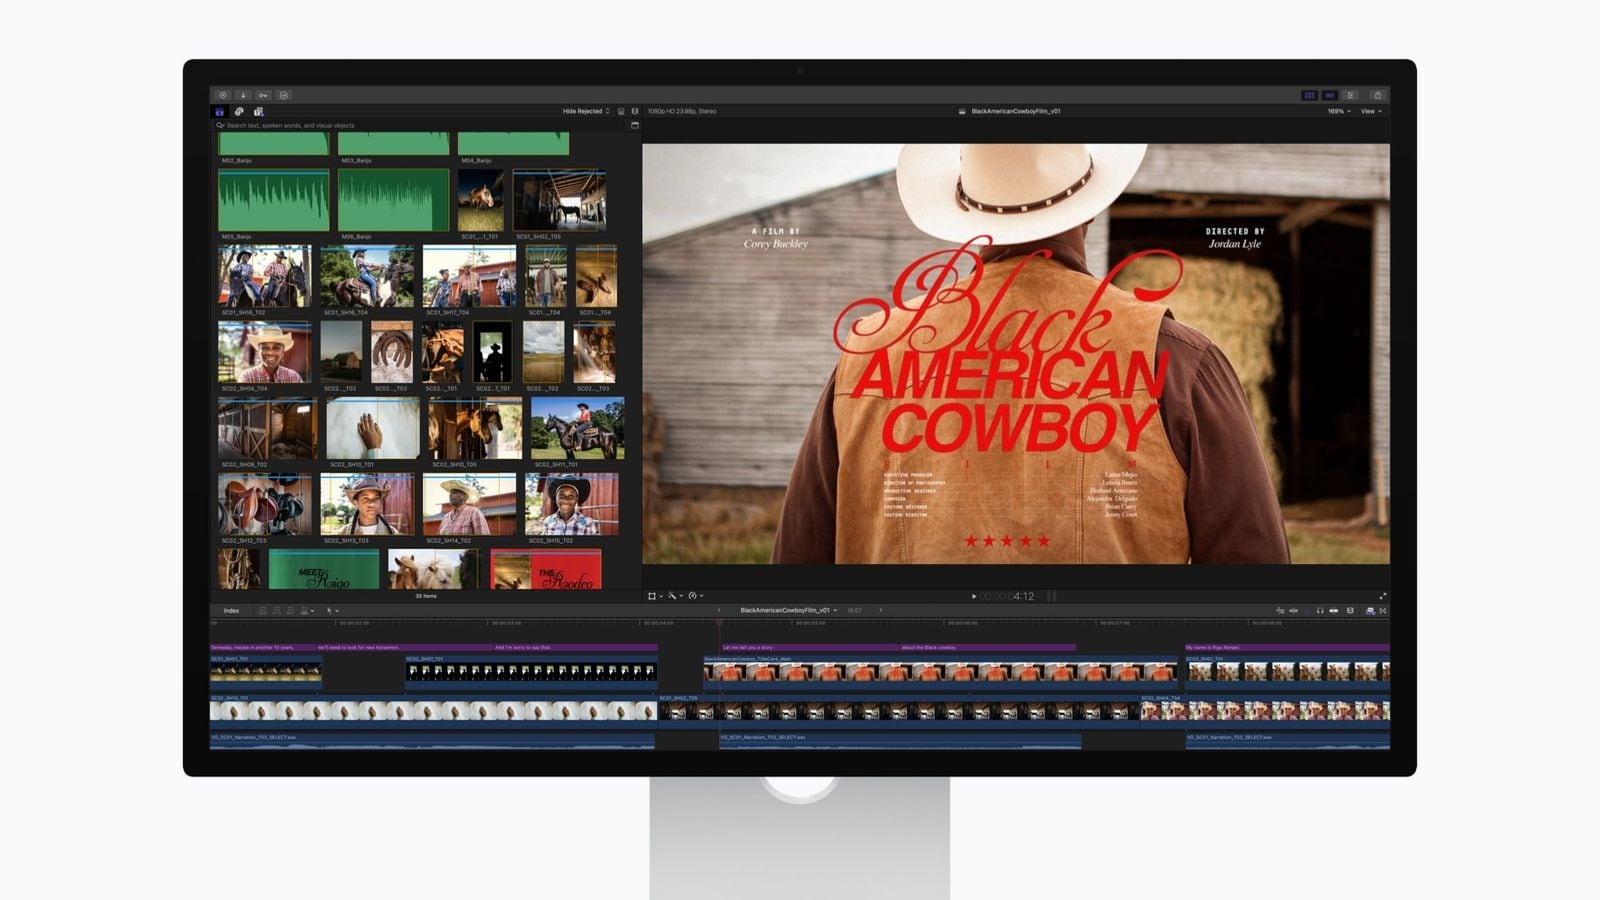Open the select tool arrow dropdown

coord(332,610)
